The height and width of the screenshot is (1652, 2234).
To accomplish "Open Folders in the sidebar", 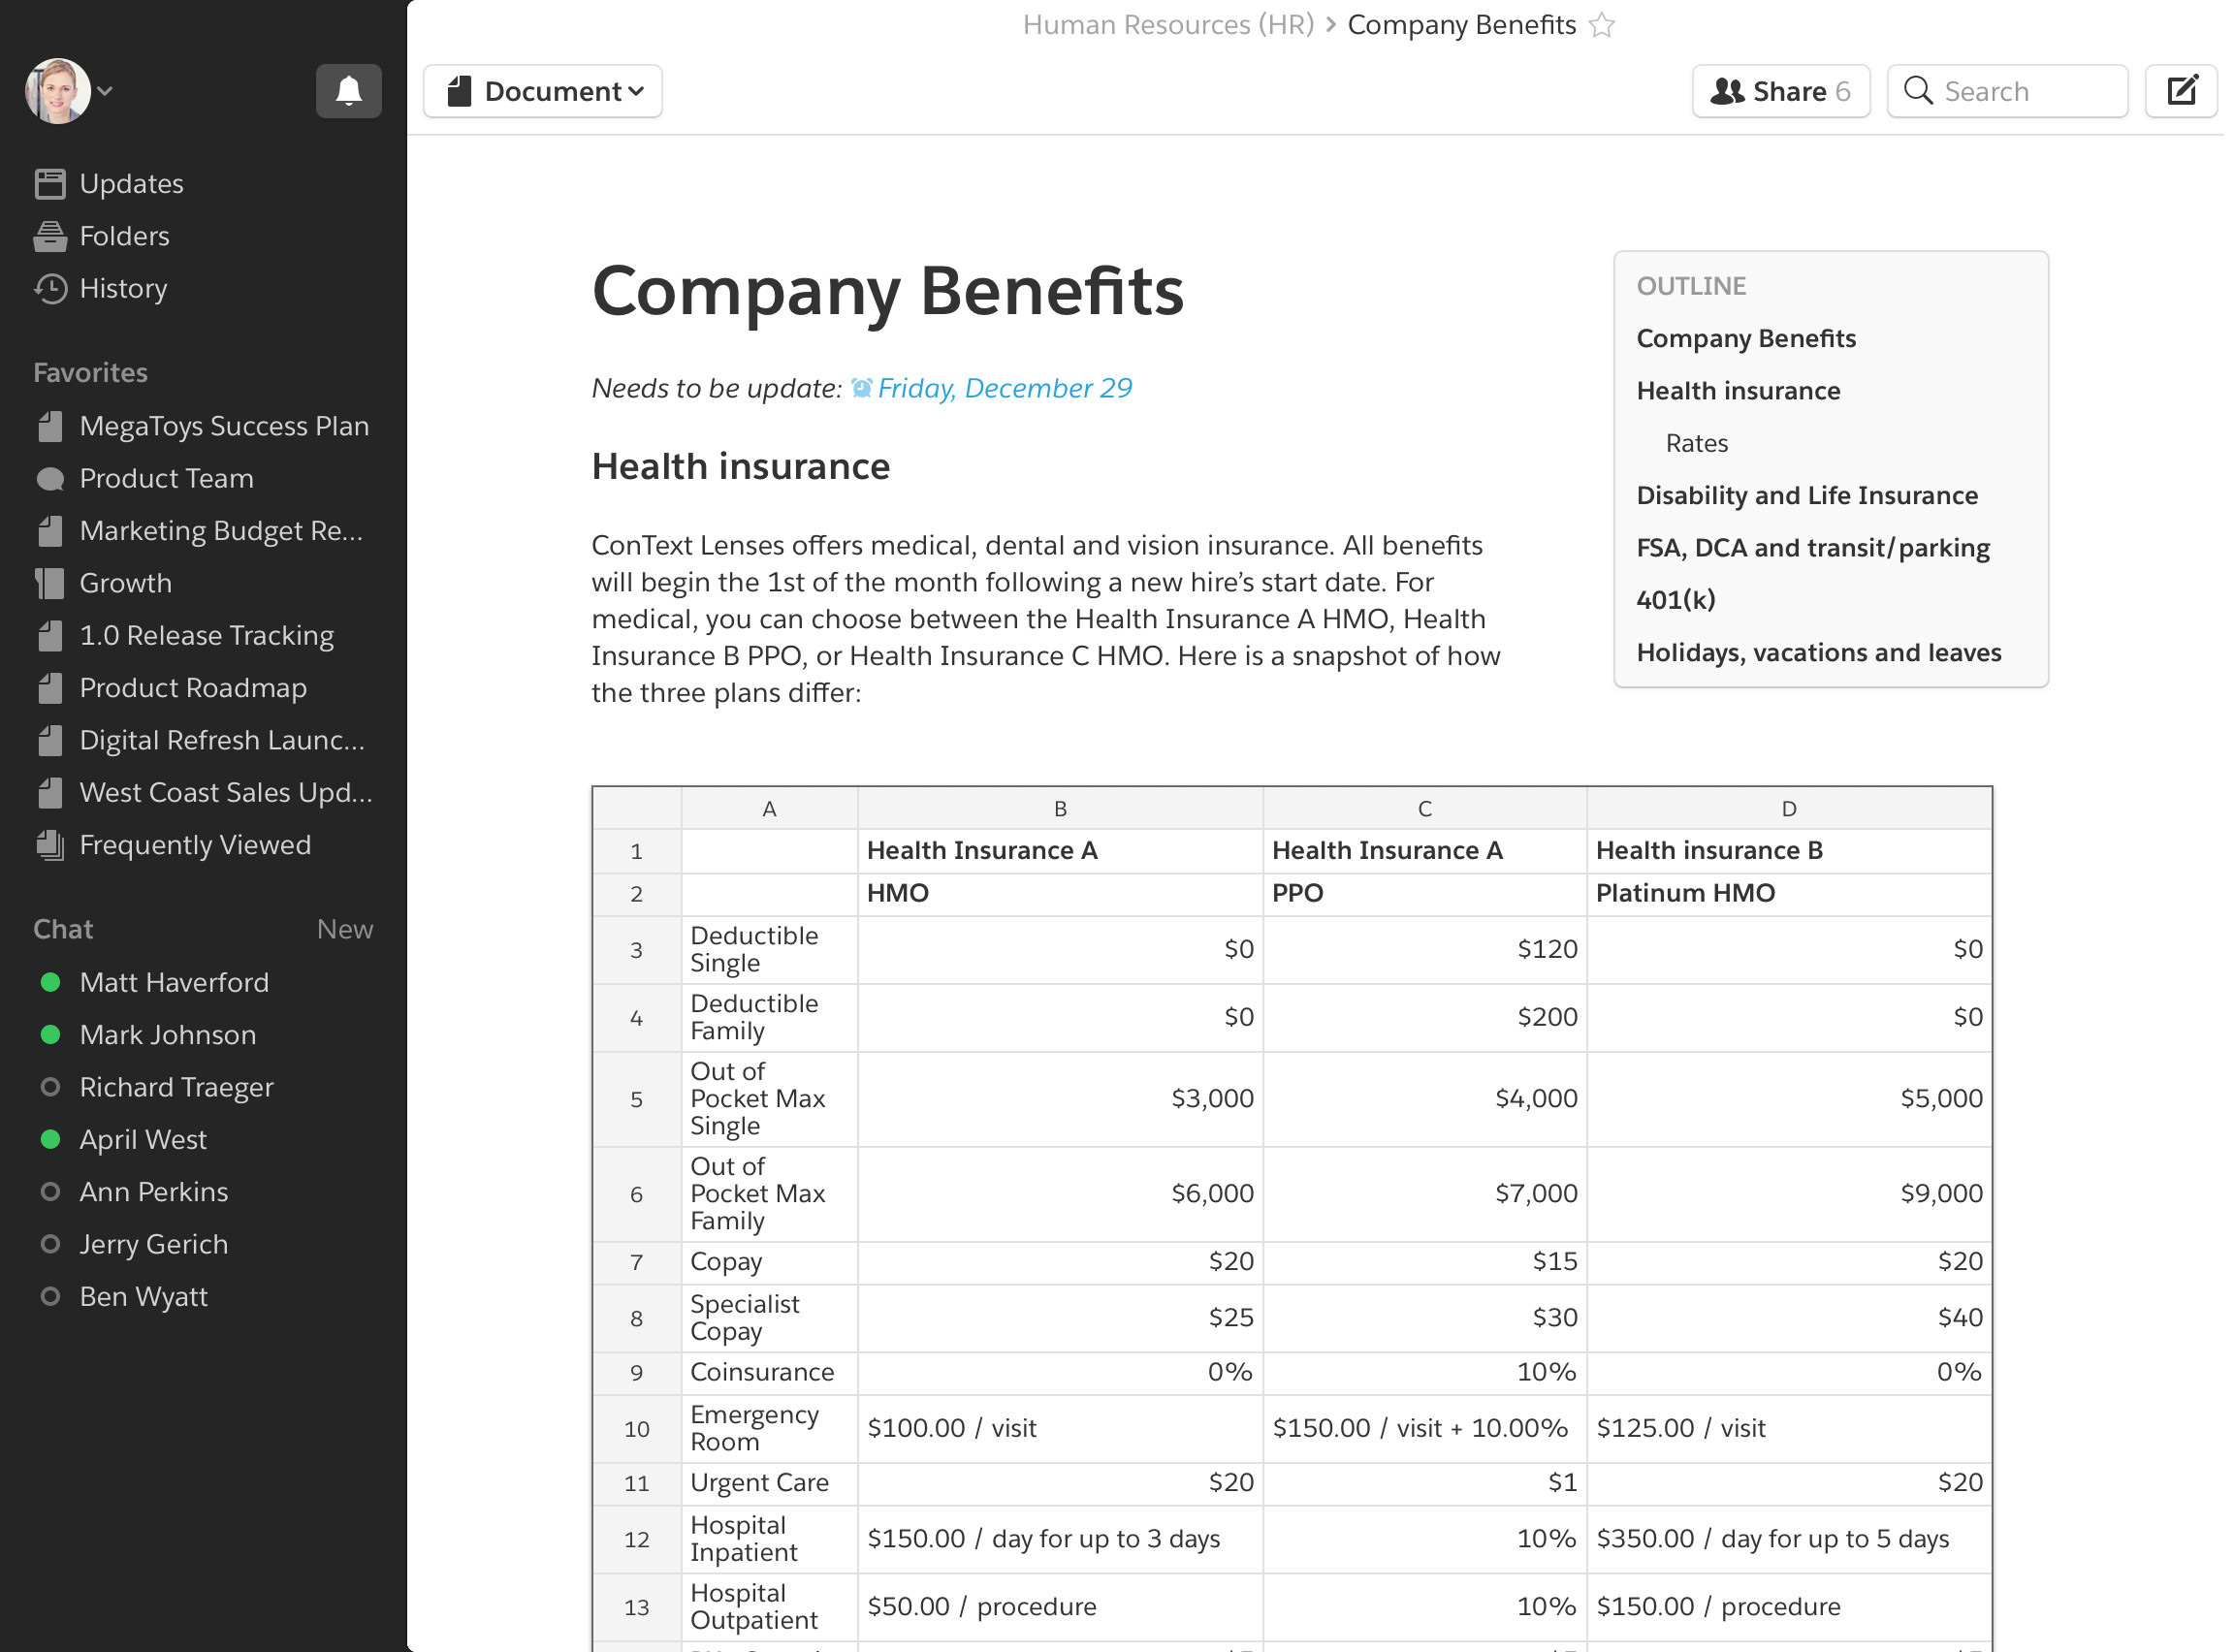I will click(124, 236).
